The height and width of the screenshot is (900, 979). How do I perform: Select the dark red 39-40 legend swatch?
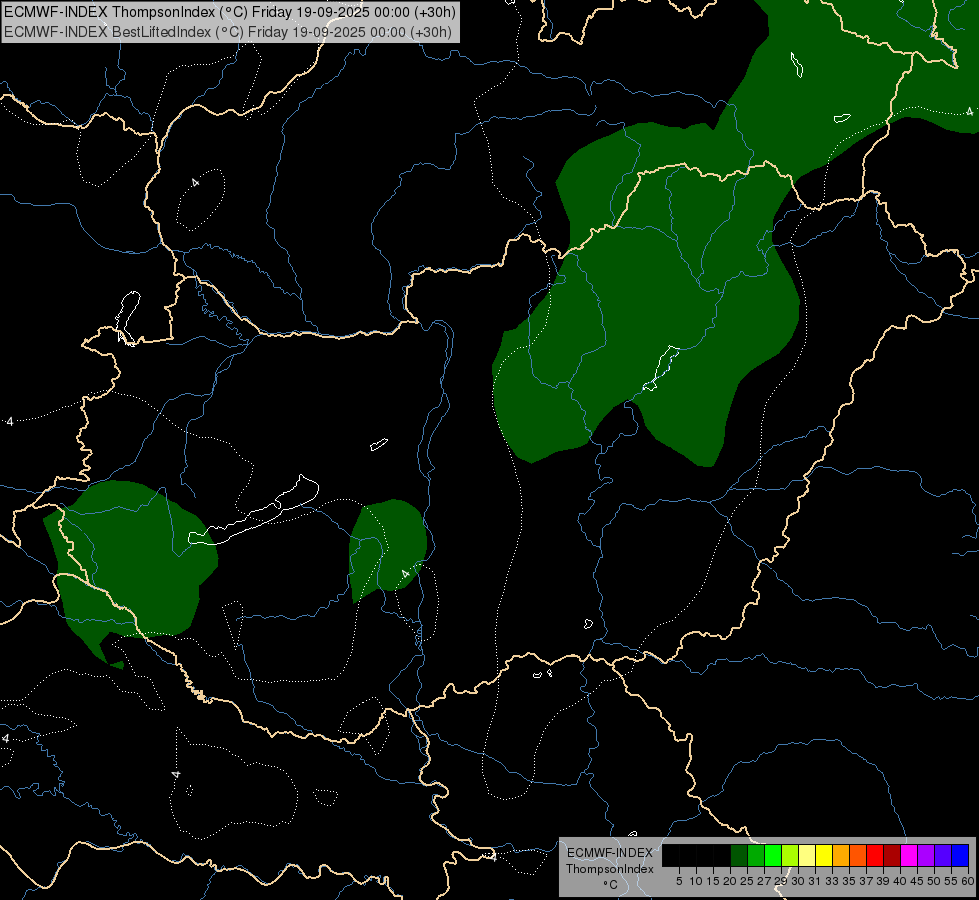tap(892, 855)
